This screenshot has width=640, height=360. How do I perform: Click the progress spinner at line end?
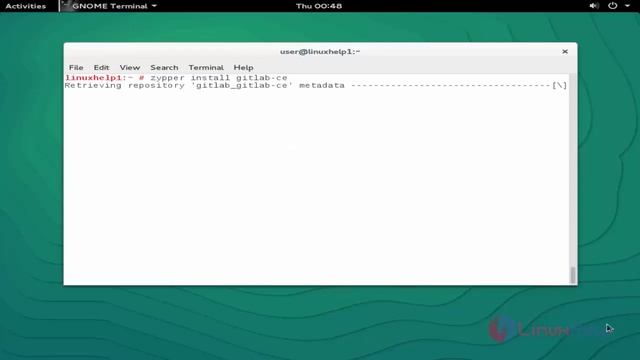pyautogui.click(x=560, y=85)
